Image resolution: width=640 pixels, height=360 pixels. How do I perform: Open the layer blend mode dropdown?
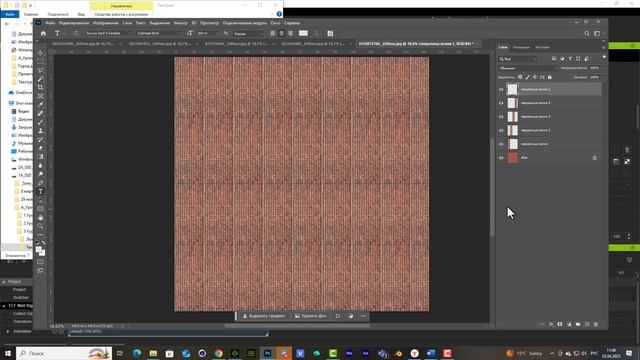527,68
